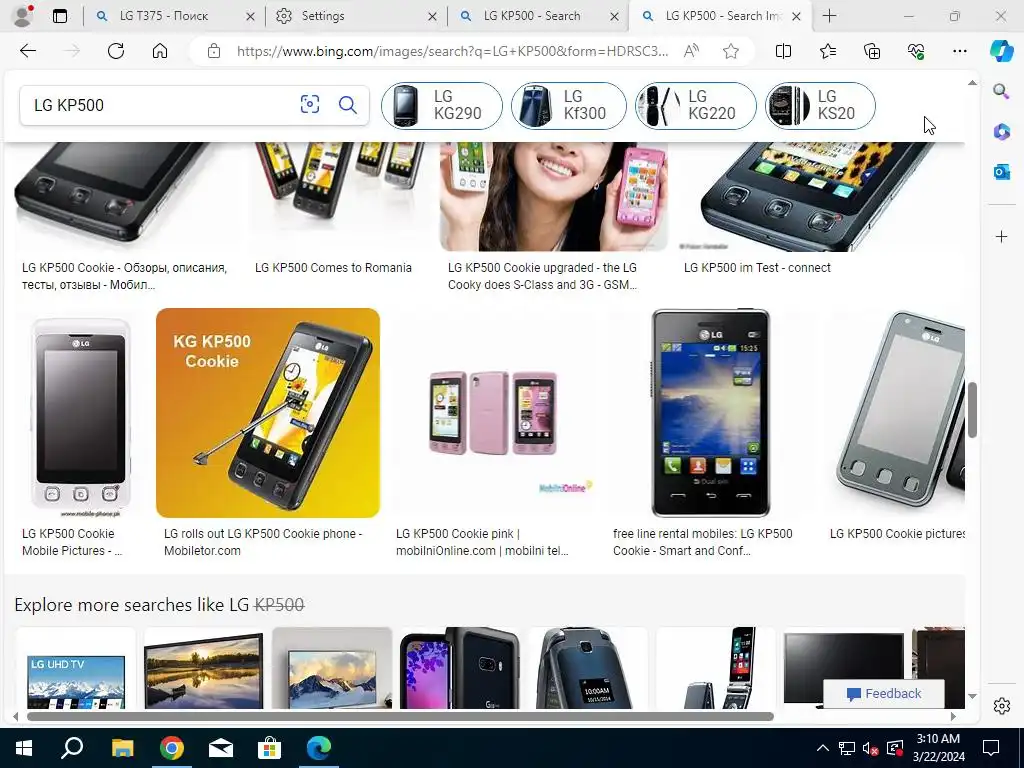Screen dimensions: 1024x768
Task: Focus the browser address bar URL
Action: coord(452,51)
